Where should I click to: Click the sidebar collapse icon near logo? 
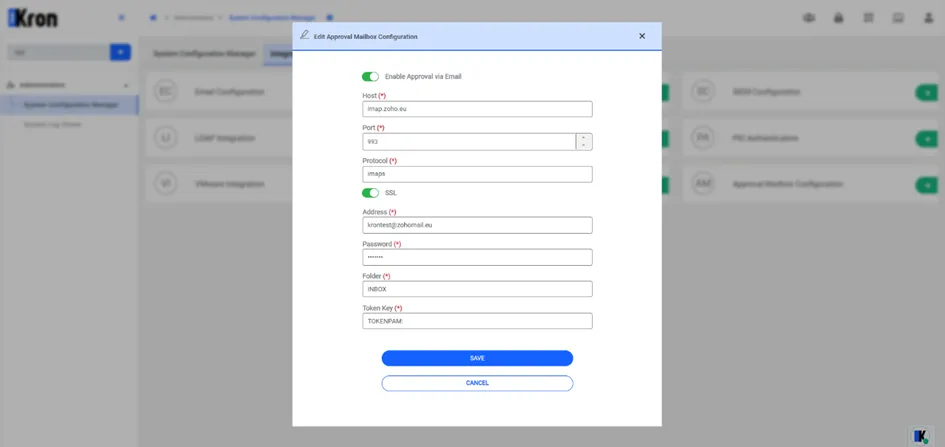[x=121, y=18]
